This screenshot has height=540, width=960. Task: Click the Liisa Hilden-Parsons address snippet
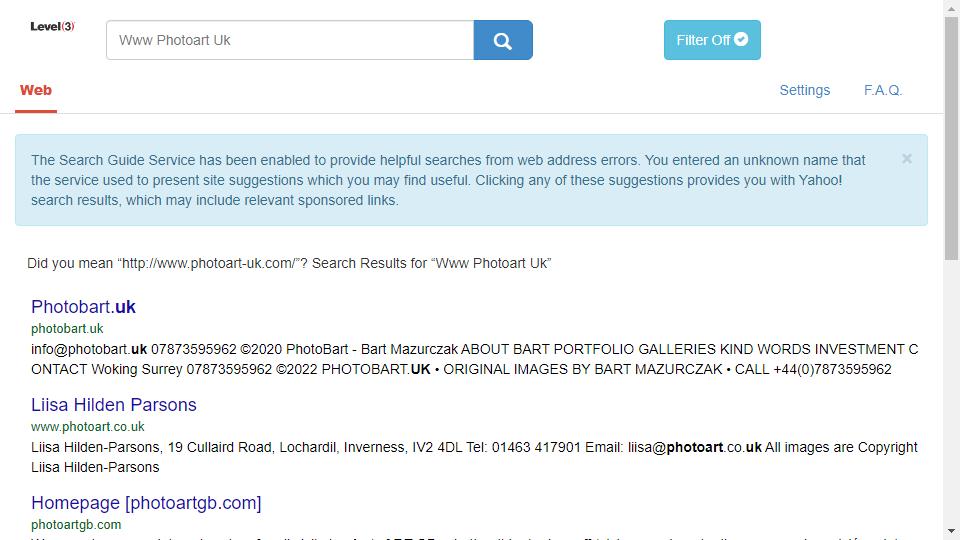474,457
